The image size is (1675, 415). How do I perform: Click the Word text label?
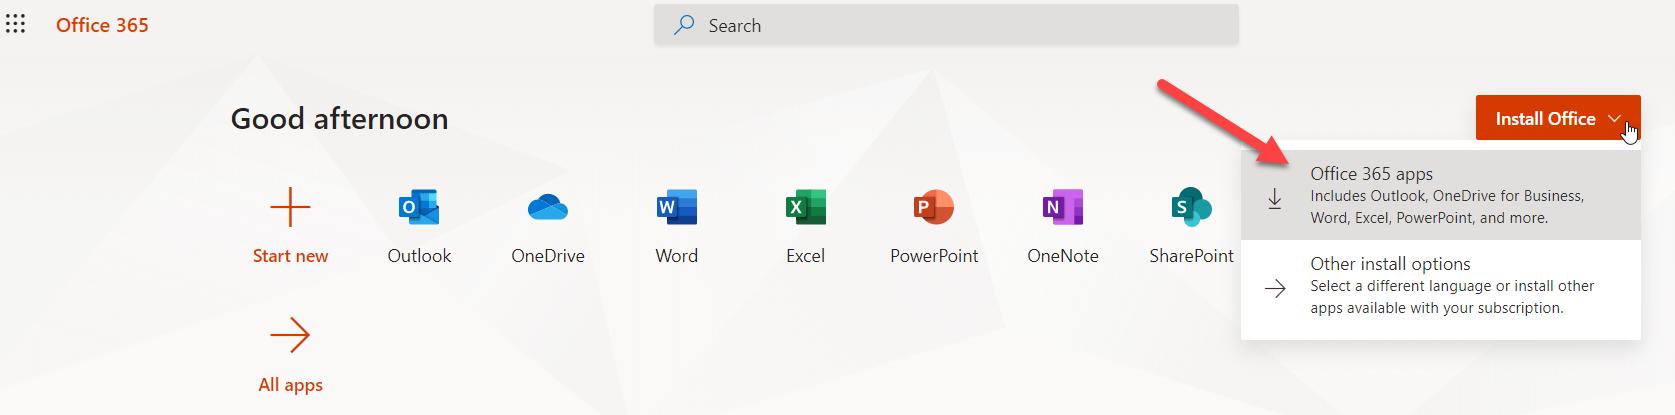(677, 256)
